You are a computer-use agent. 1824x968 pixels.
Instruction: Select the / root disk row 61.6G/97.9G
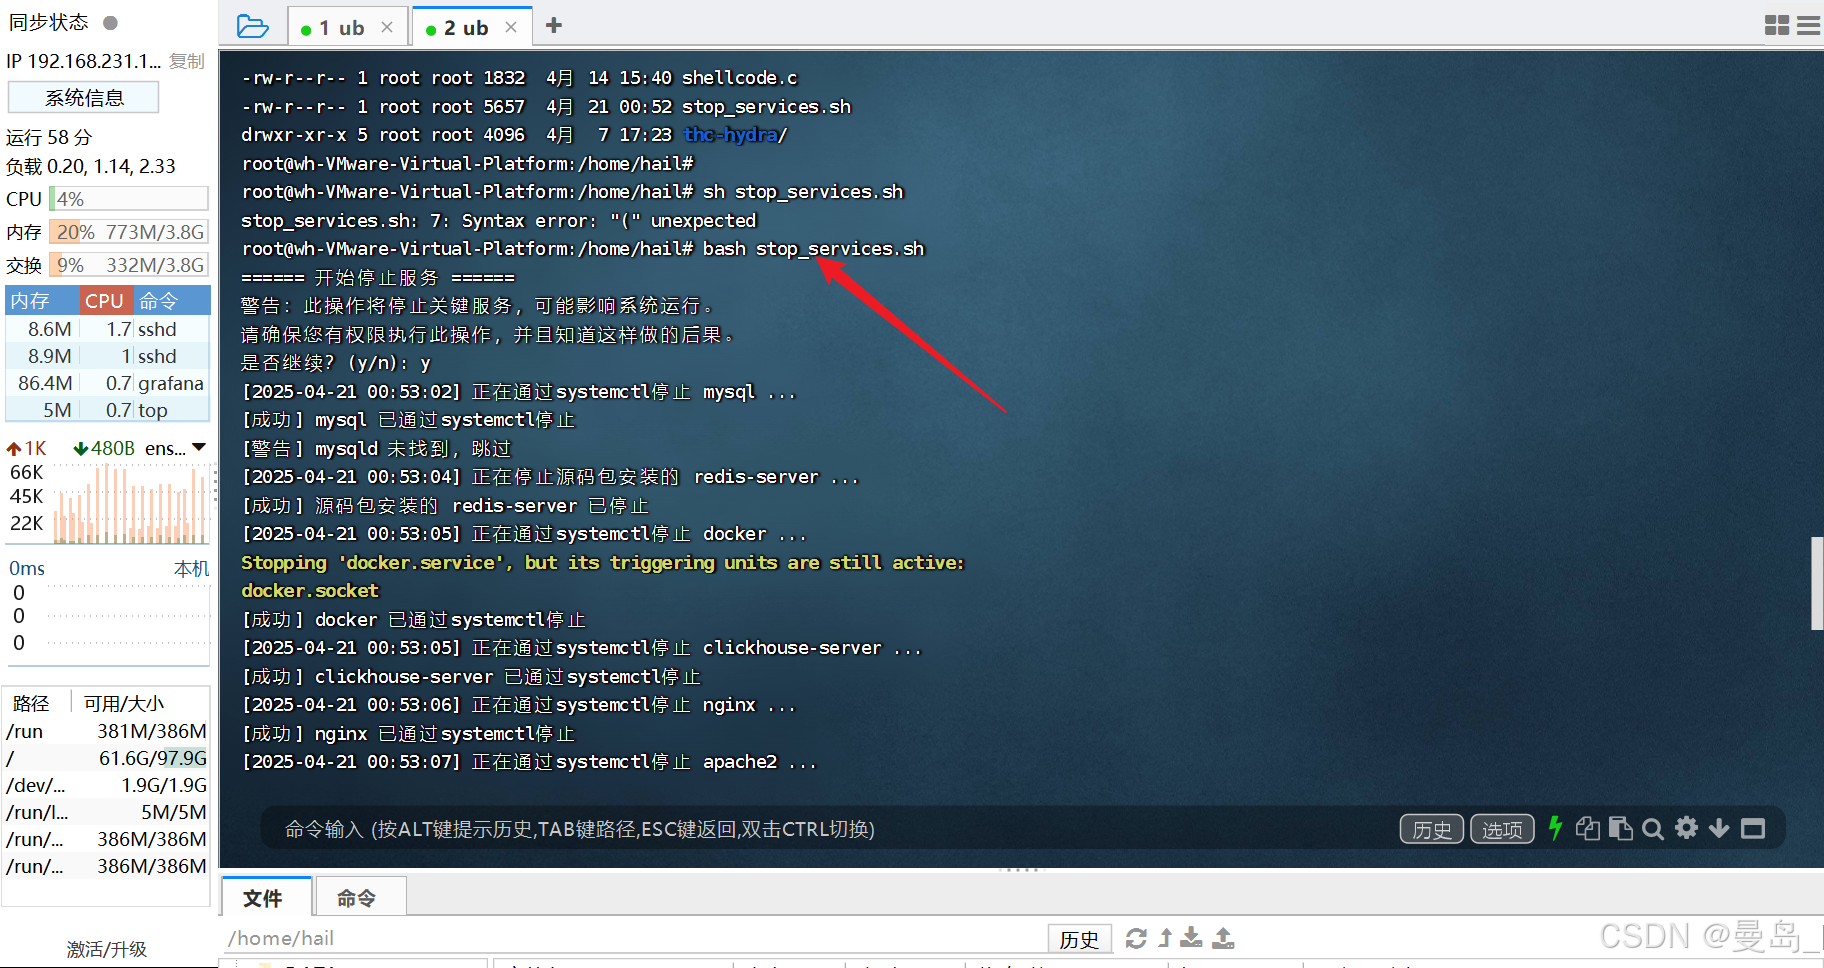106,758
